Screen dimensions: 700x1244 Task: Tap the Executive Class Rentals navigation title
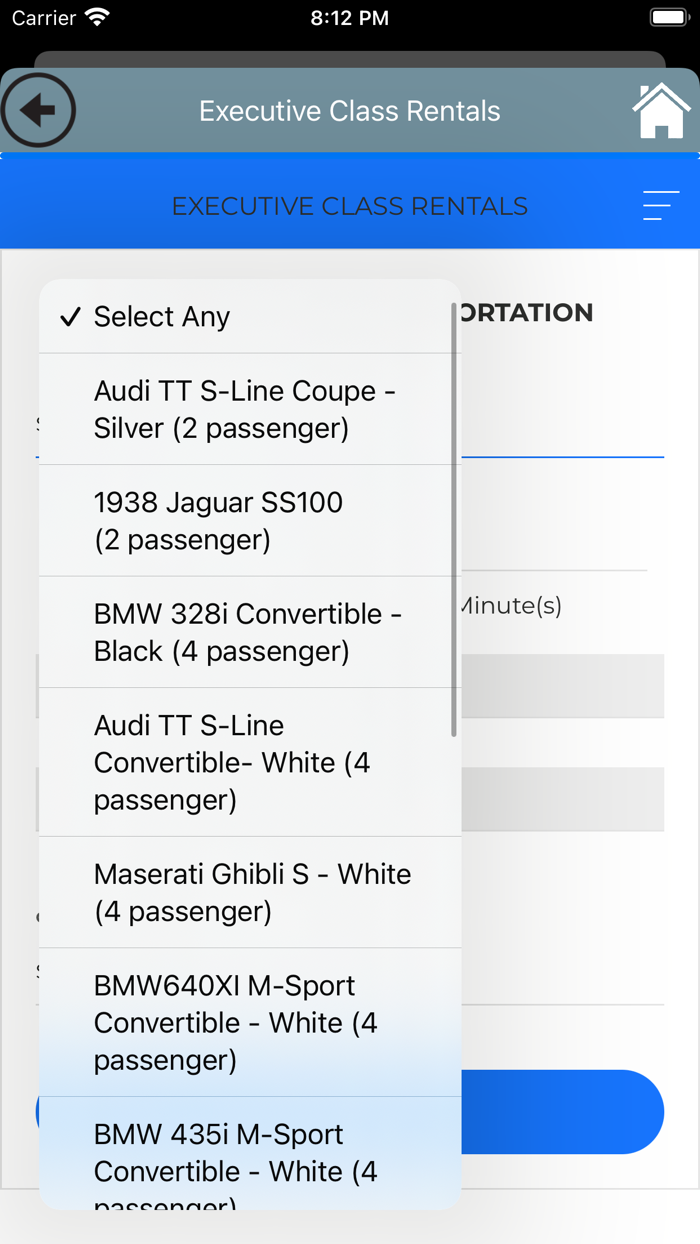[x=349, y=111]
